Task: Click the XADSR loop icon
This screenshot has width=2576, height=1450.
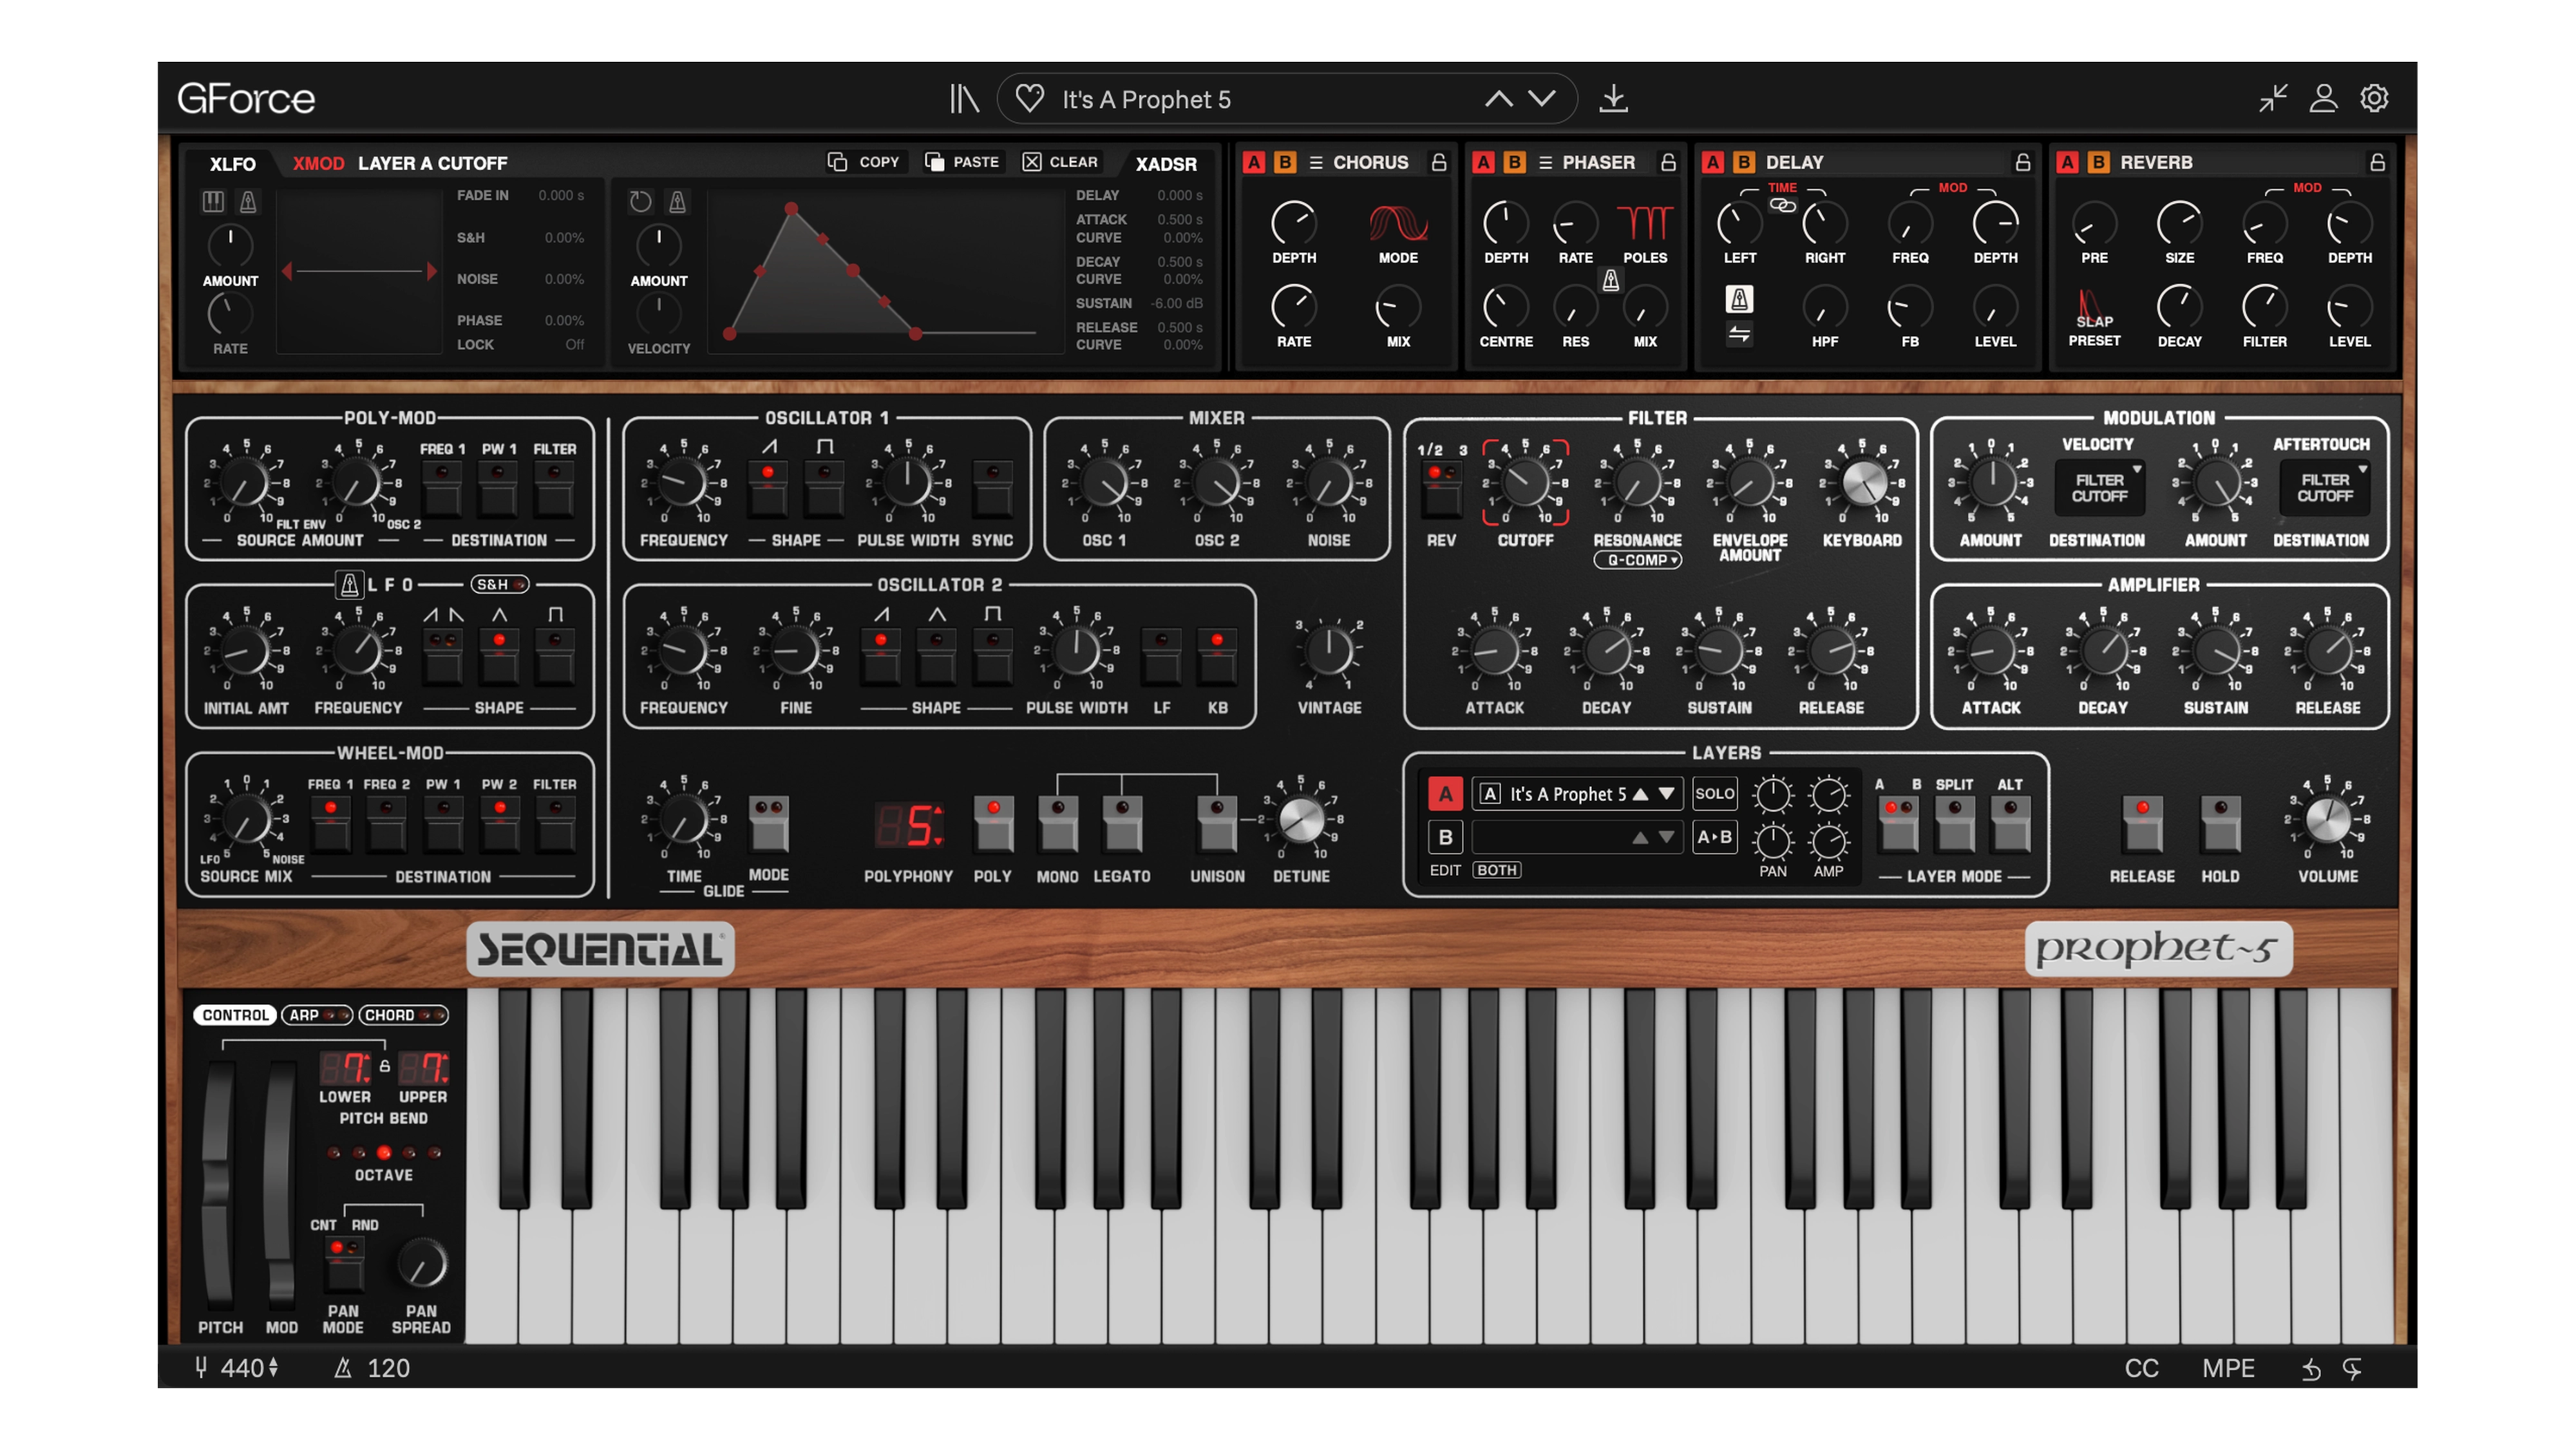Action: click(640, 202)
